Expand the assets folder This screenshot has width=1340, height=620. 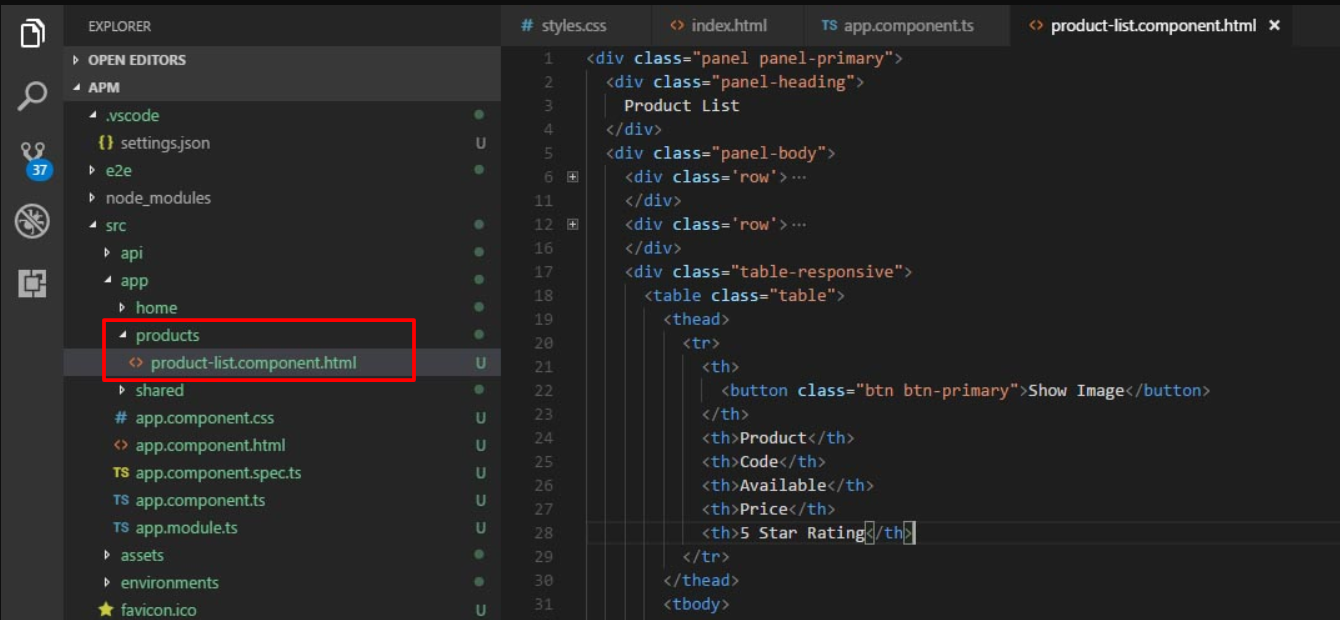click(x=108, y=555)
